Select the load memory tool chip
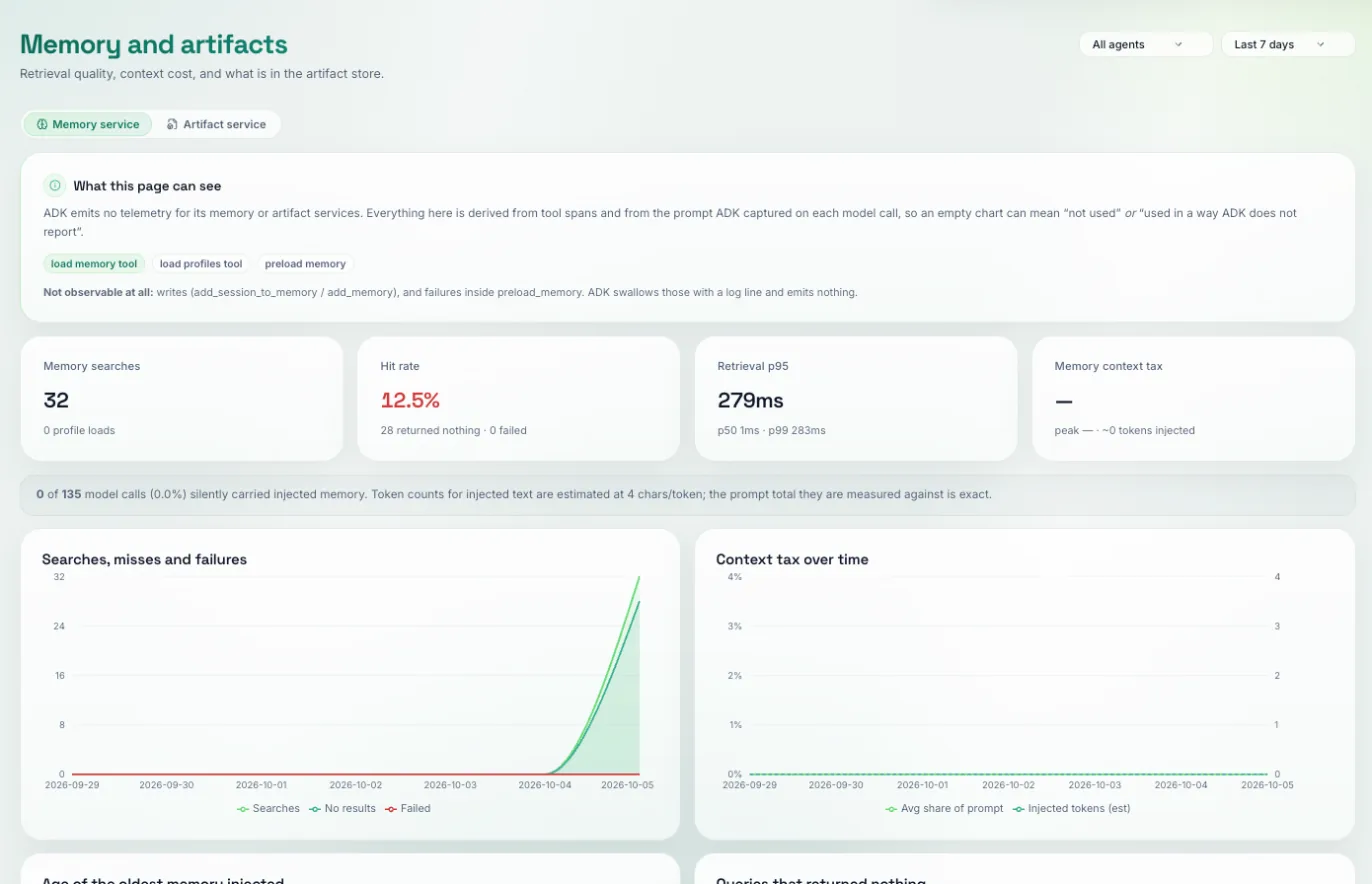1372x884 pixels. pos(94,264)
